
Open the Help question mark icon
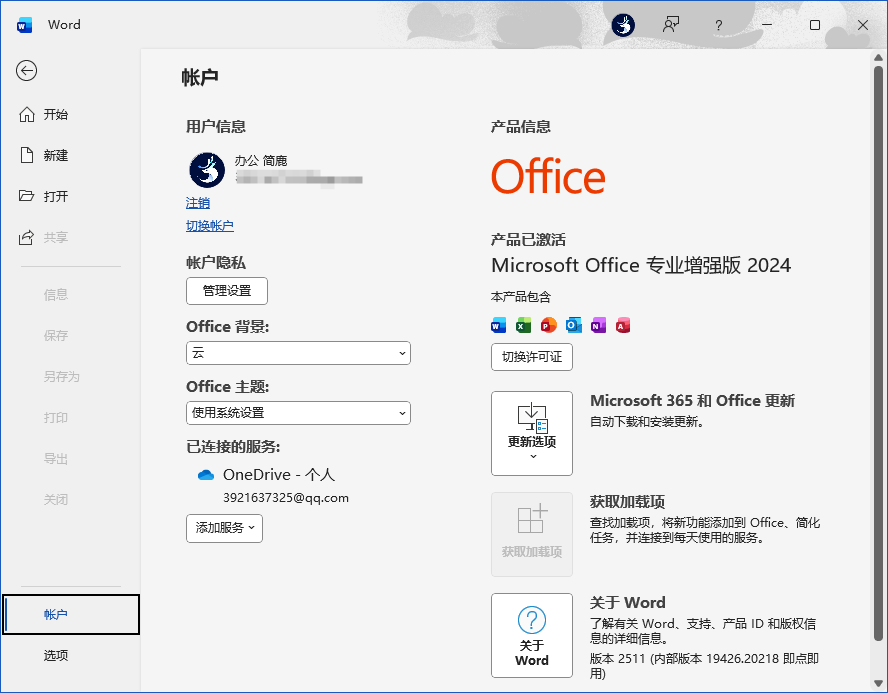718,25
